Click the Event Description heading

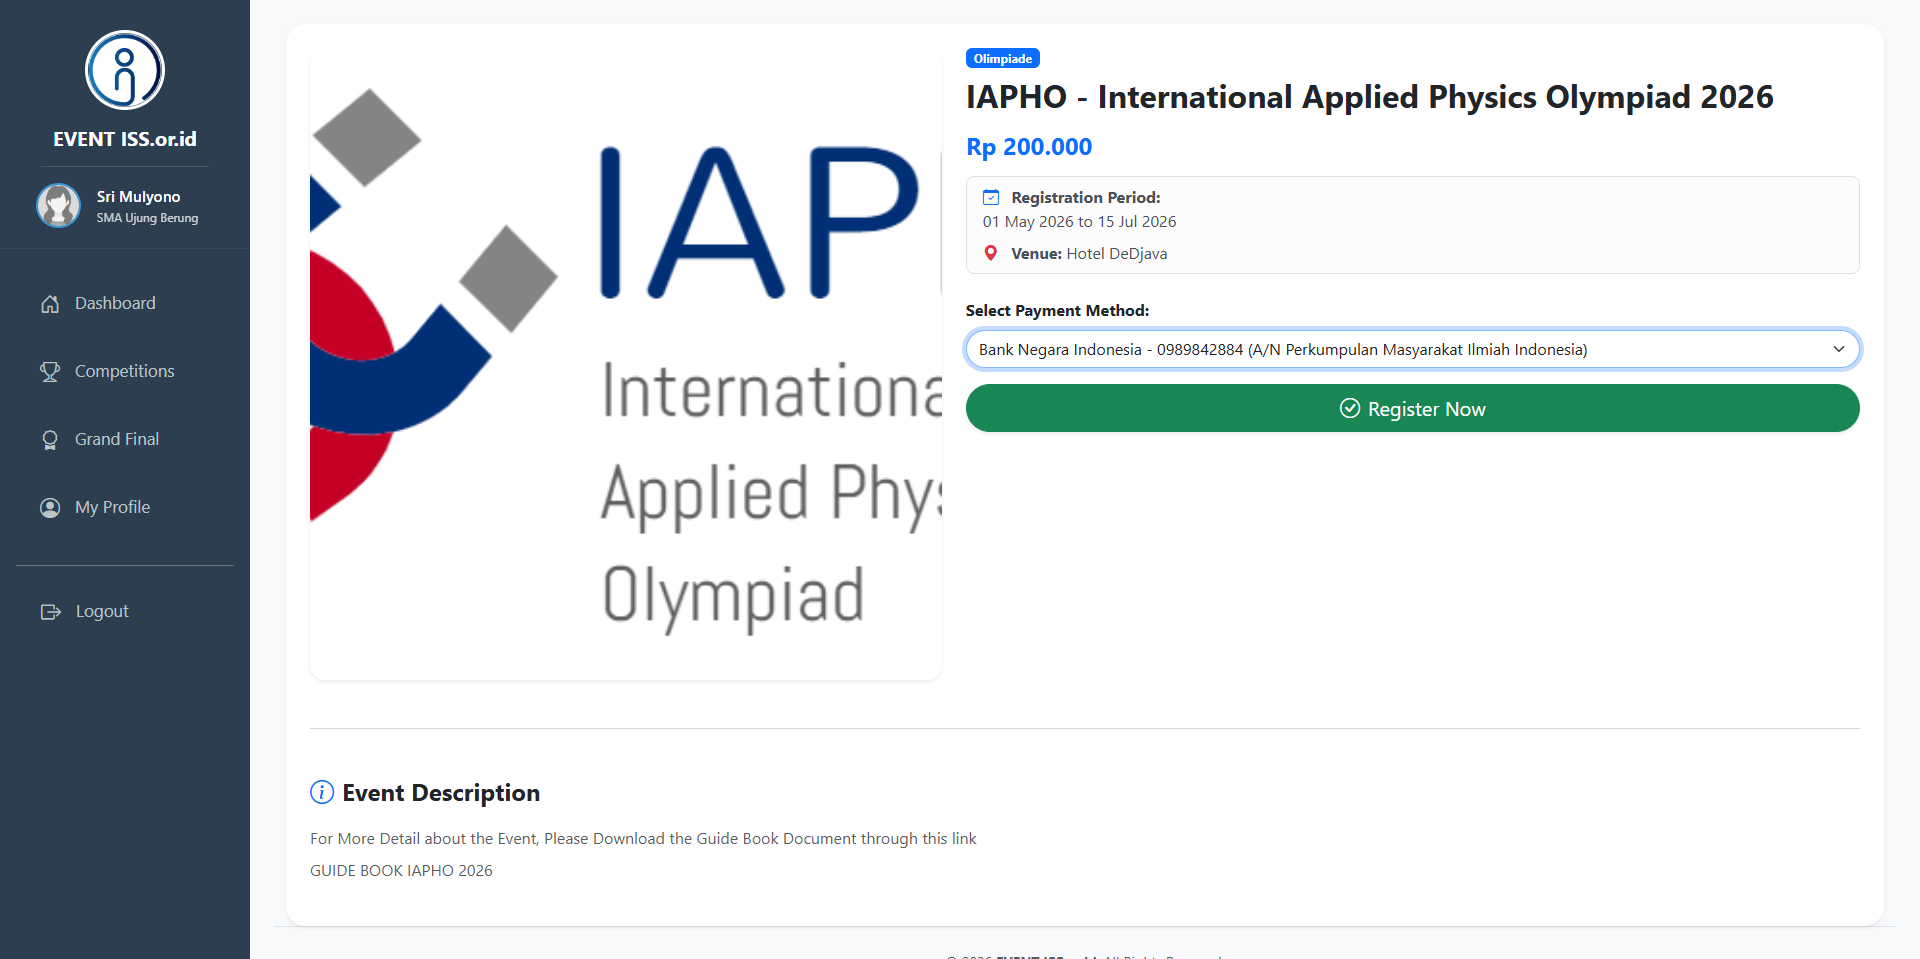click(x=441, y=792)
